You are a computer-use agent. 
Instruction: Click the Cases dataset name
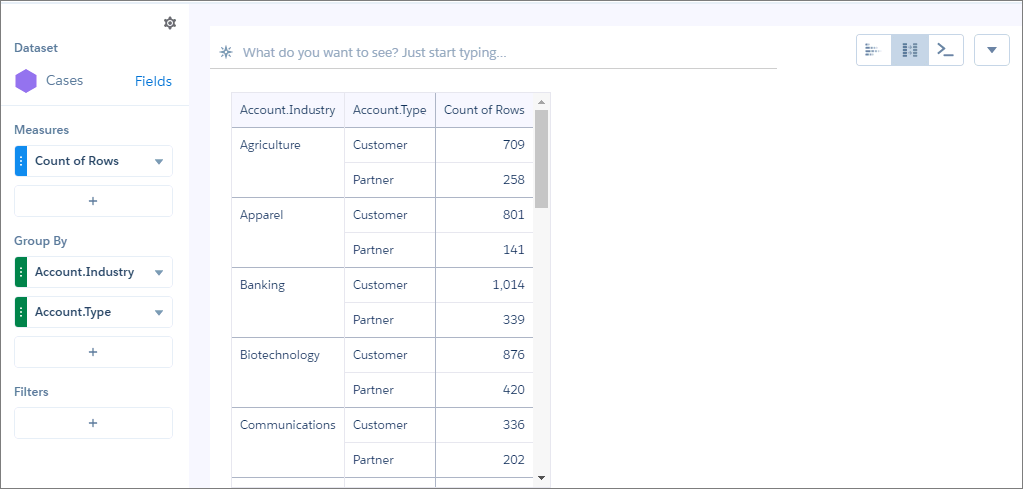pyautogui.click(x=65, y=81)
